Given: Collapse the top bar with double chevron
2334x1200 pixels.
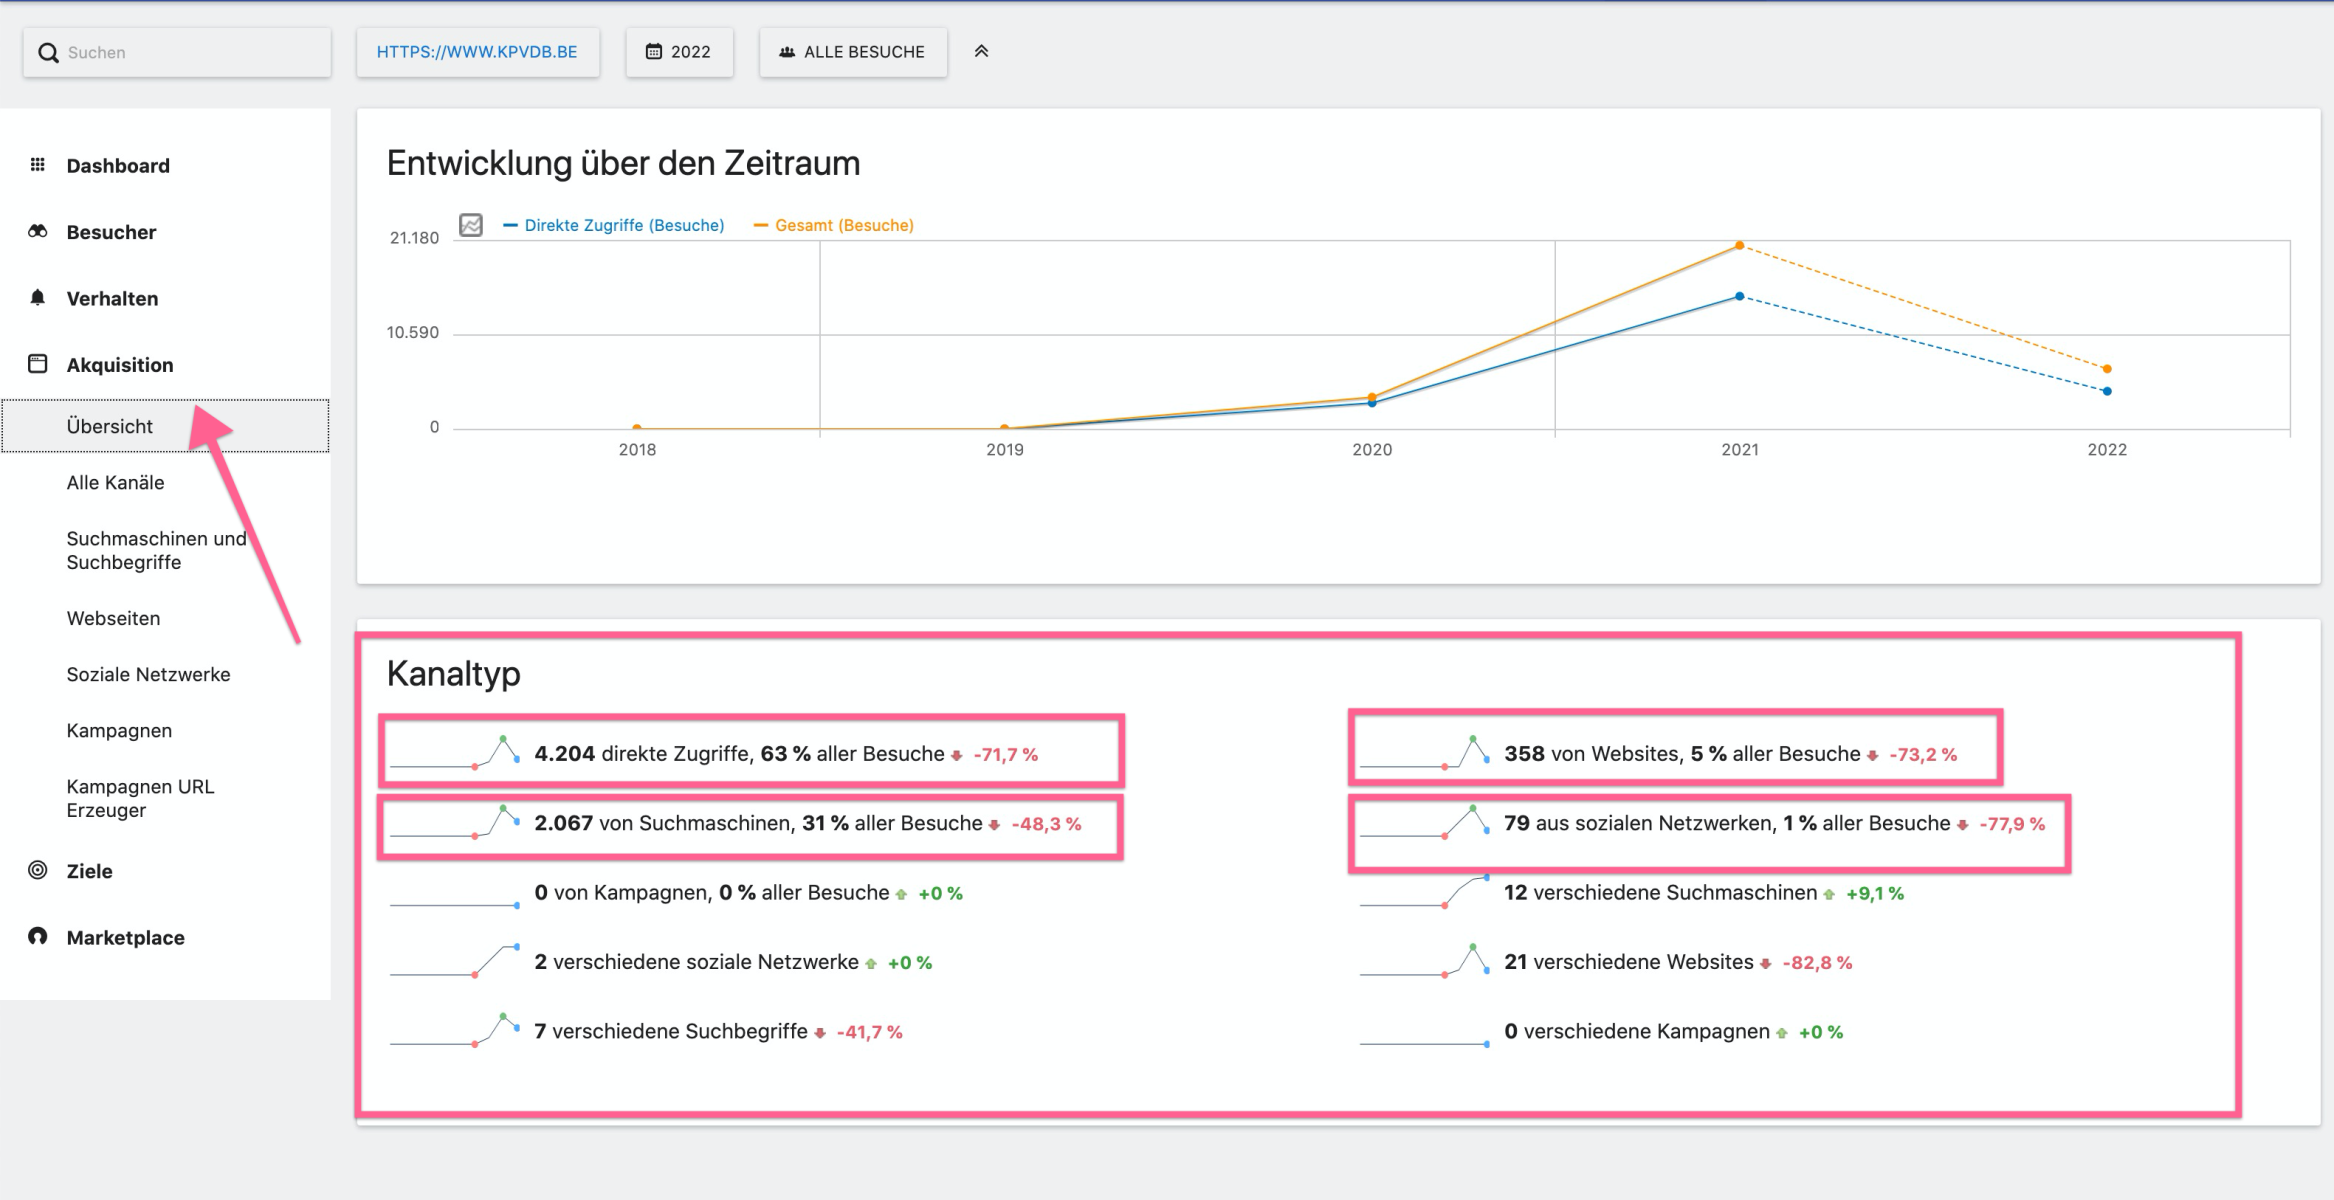Looking at the screenshot, I should point(981,52).
